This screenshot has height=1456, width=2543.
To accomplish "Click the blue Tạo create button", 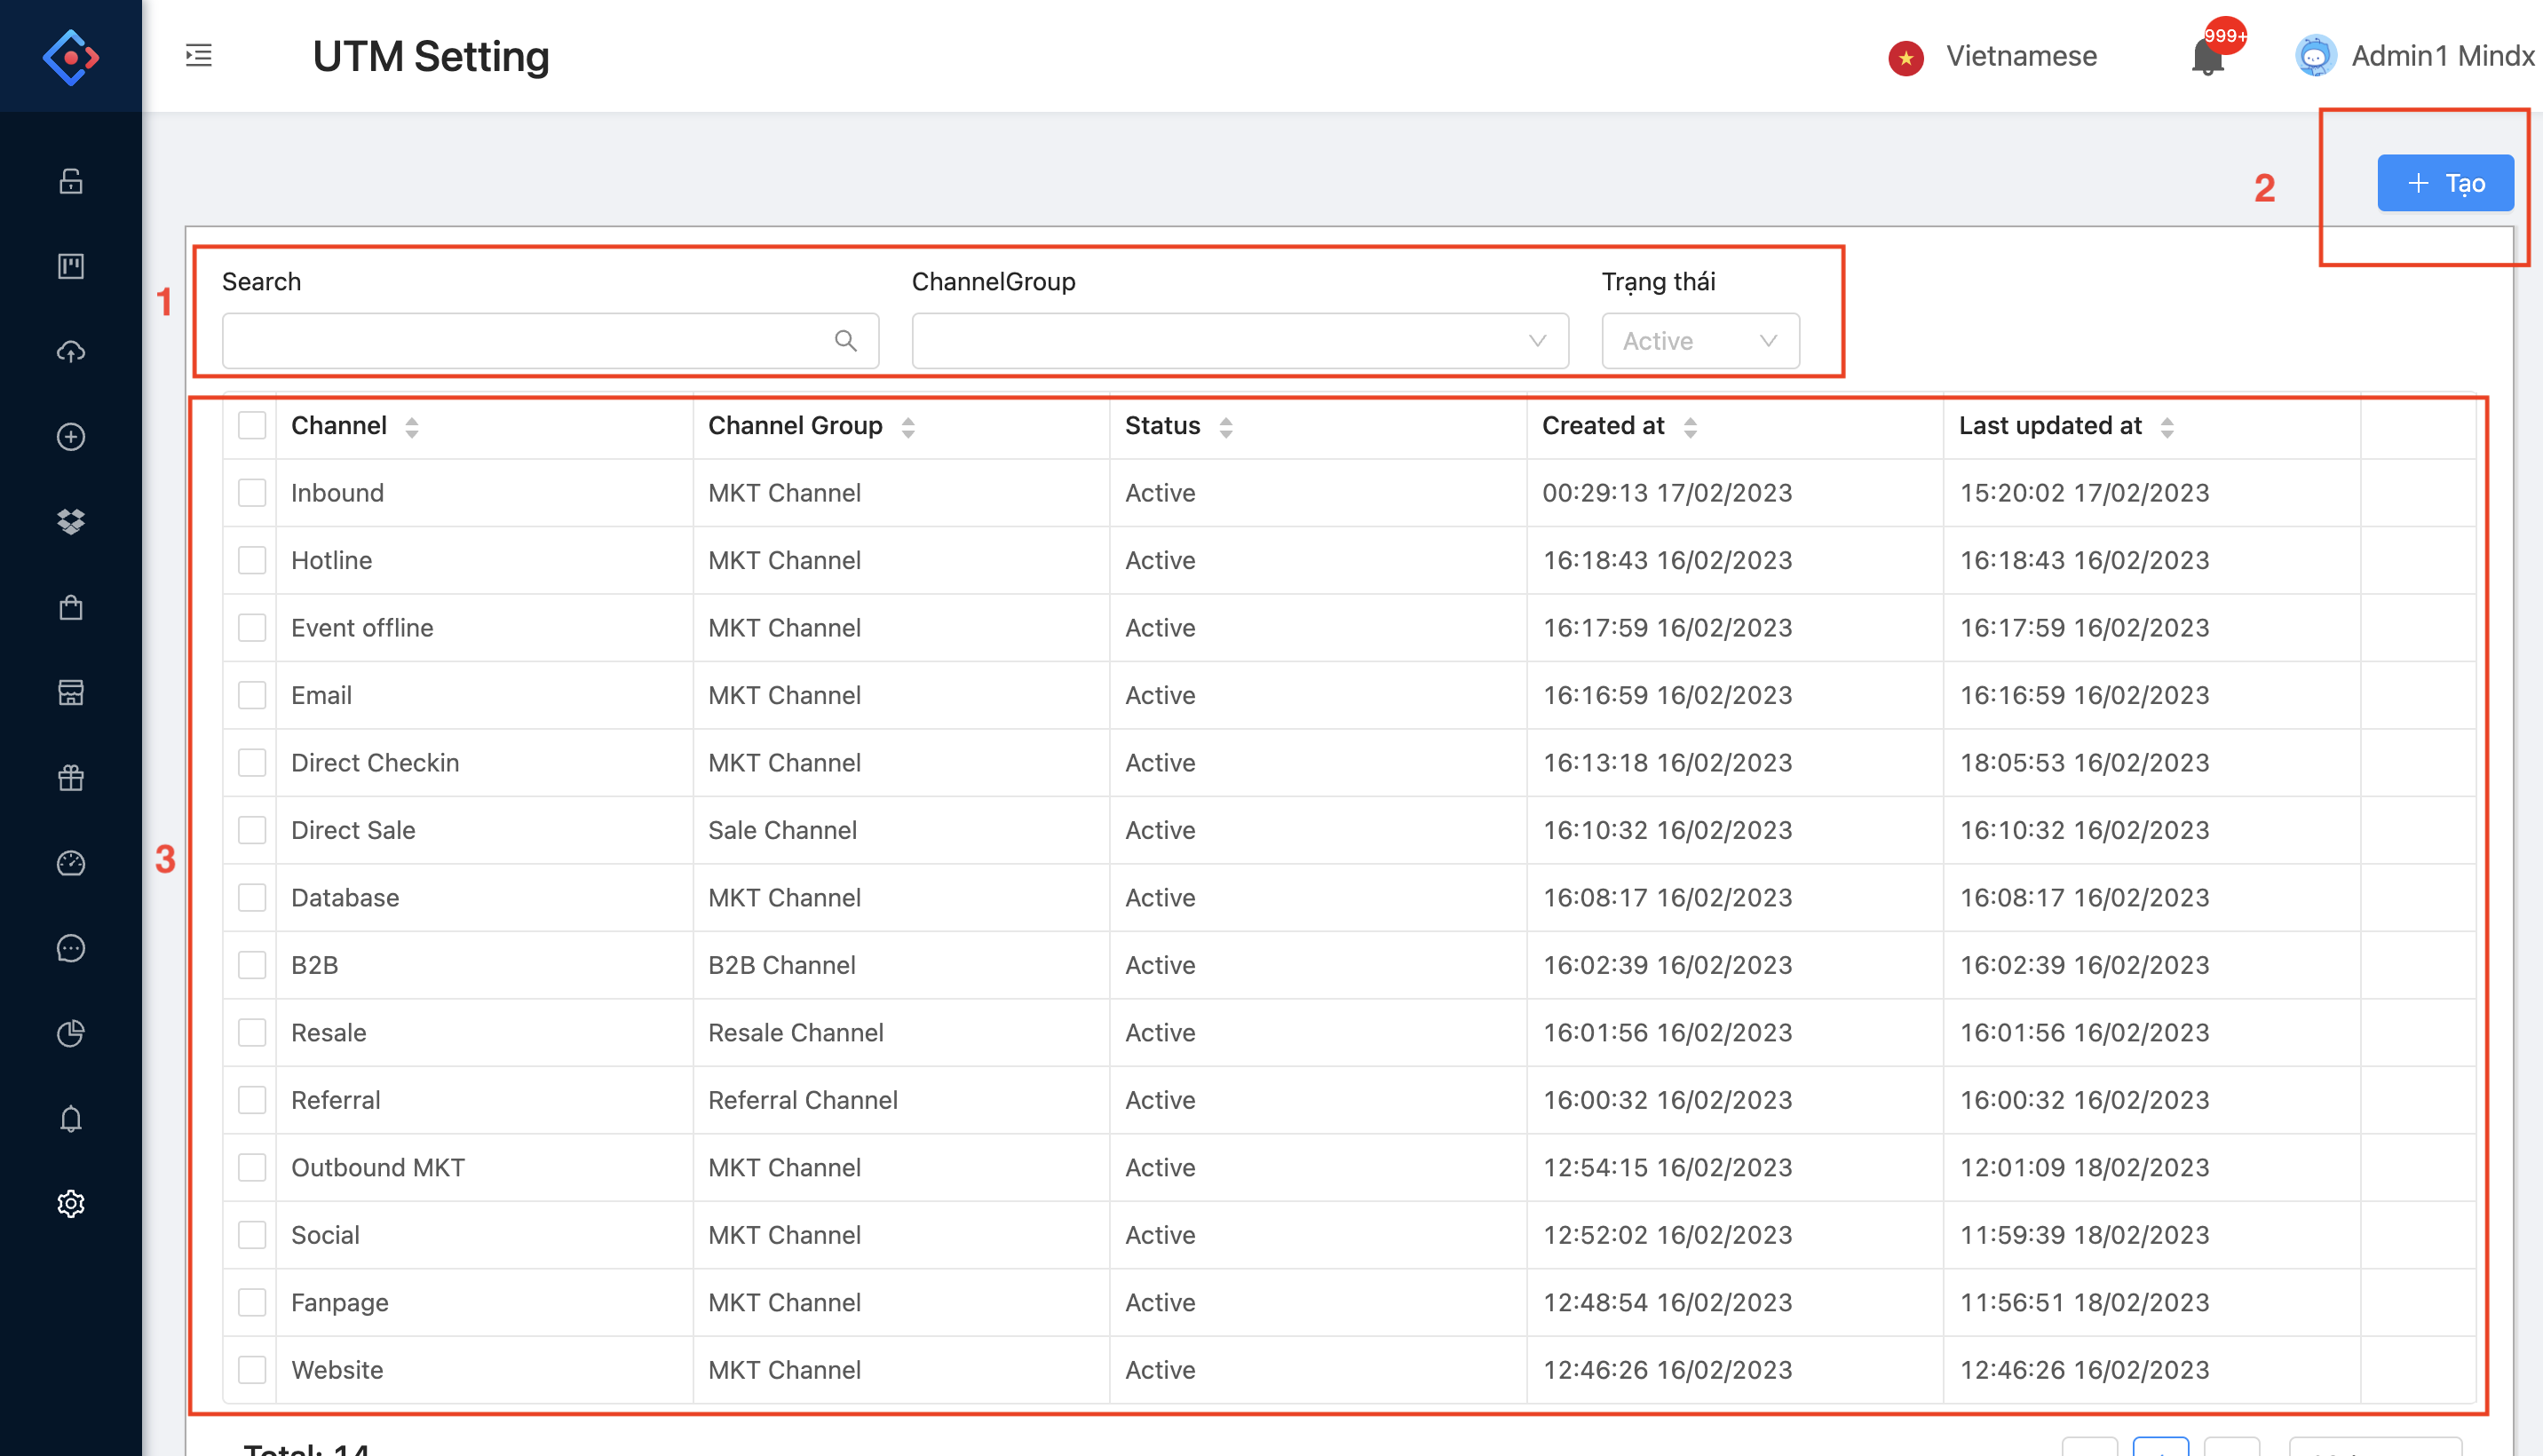I will [x=2444, y=183].
